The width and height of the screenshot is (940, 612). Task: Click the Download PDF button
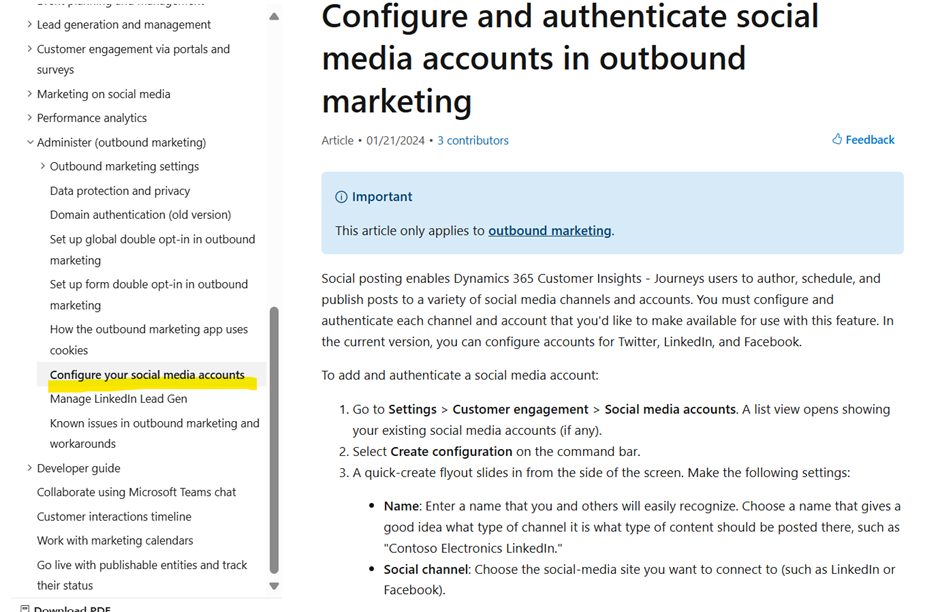point(65,608)
